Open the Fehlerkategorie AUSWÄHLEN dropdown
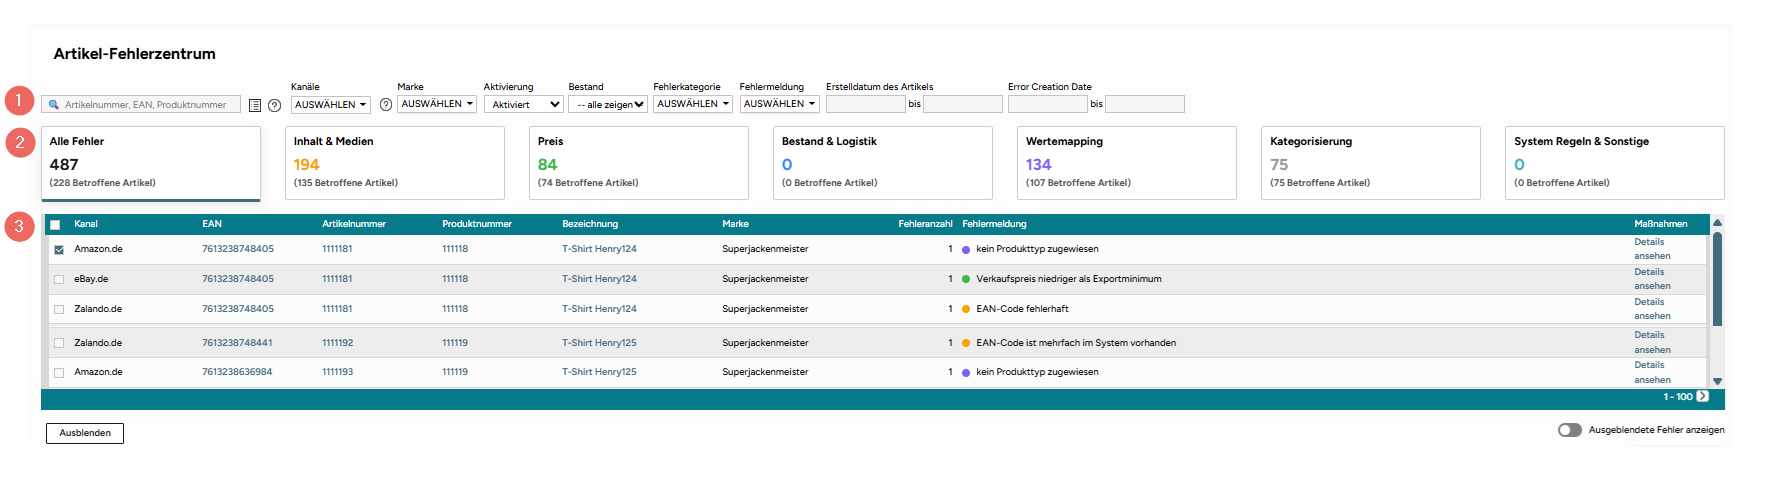The image size is (1775, 484). [693, 104]
